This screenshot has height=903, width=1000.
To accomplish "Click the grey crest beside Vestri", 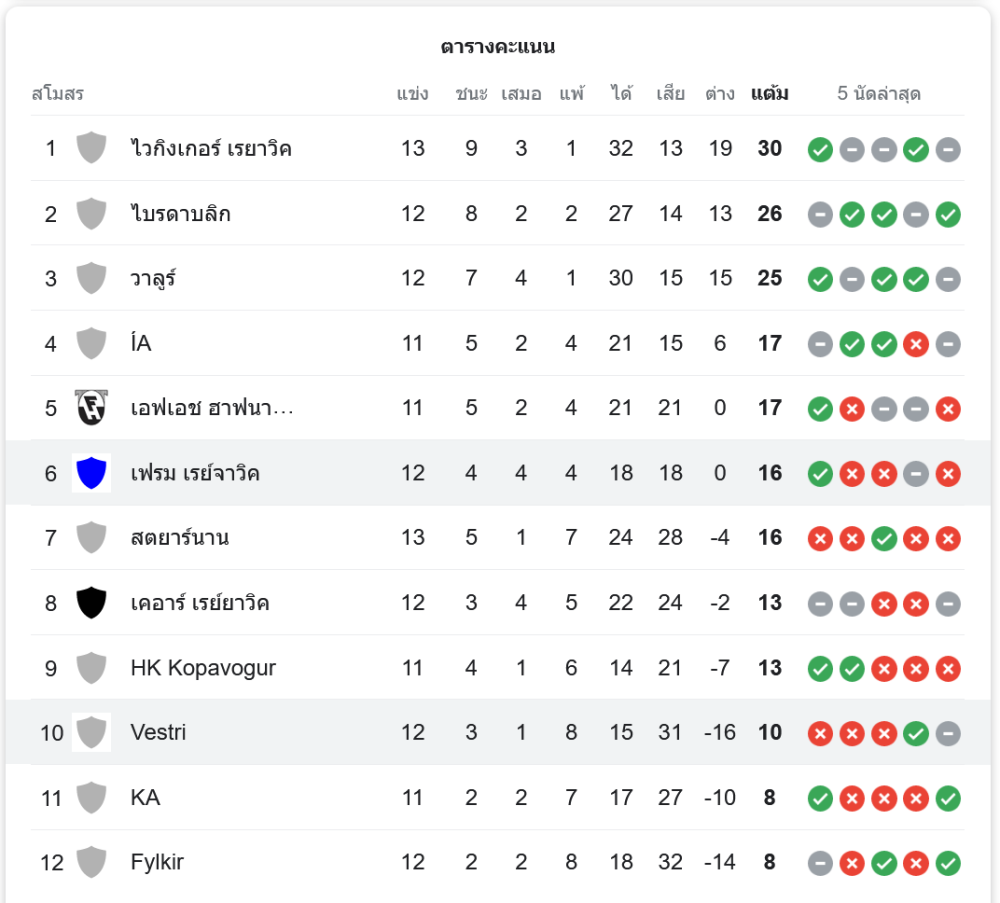I will (x=91, y=733).
